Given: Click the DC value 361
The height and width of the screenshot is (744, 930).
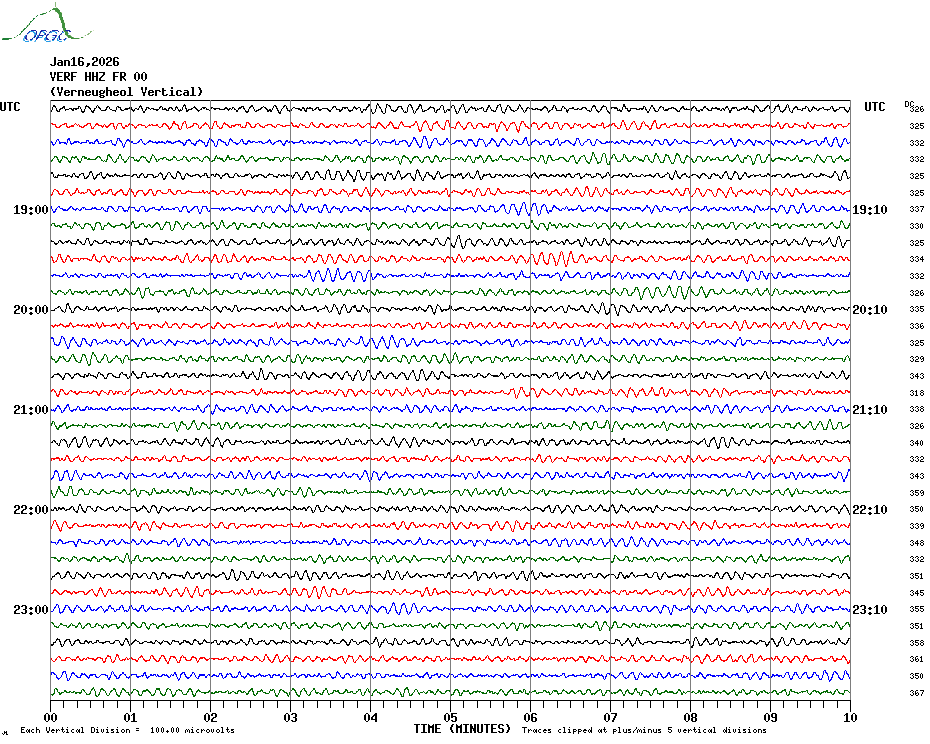Looking at the screenshot, I should (917, 659).
